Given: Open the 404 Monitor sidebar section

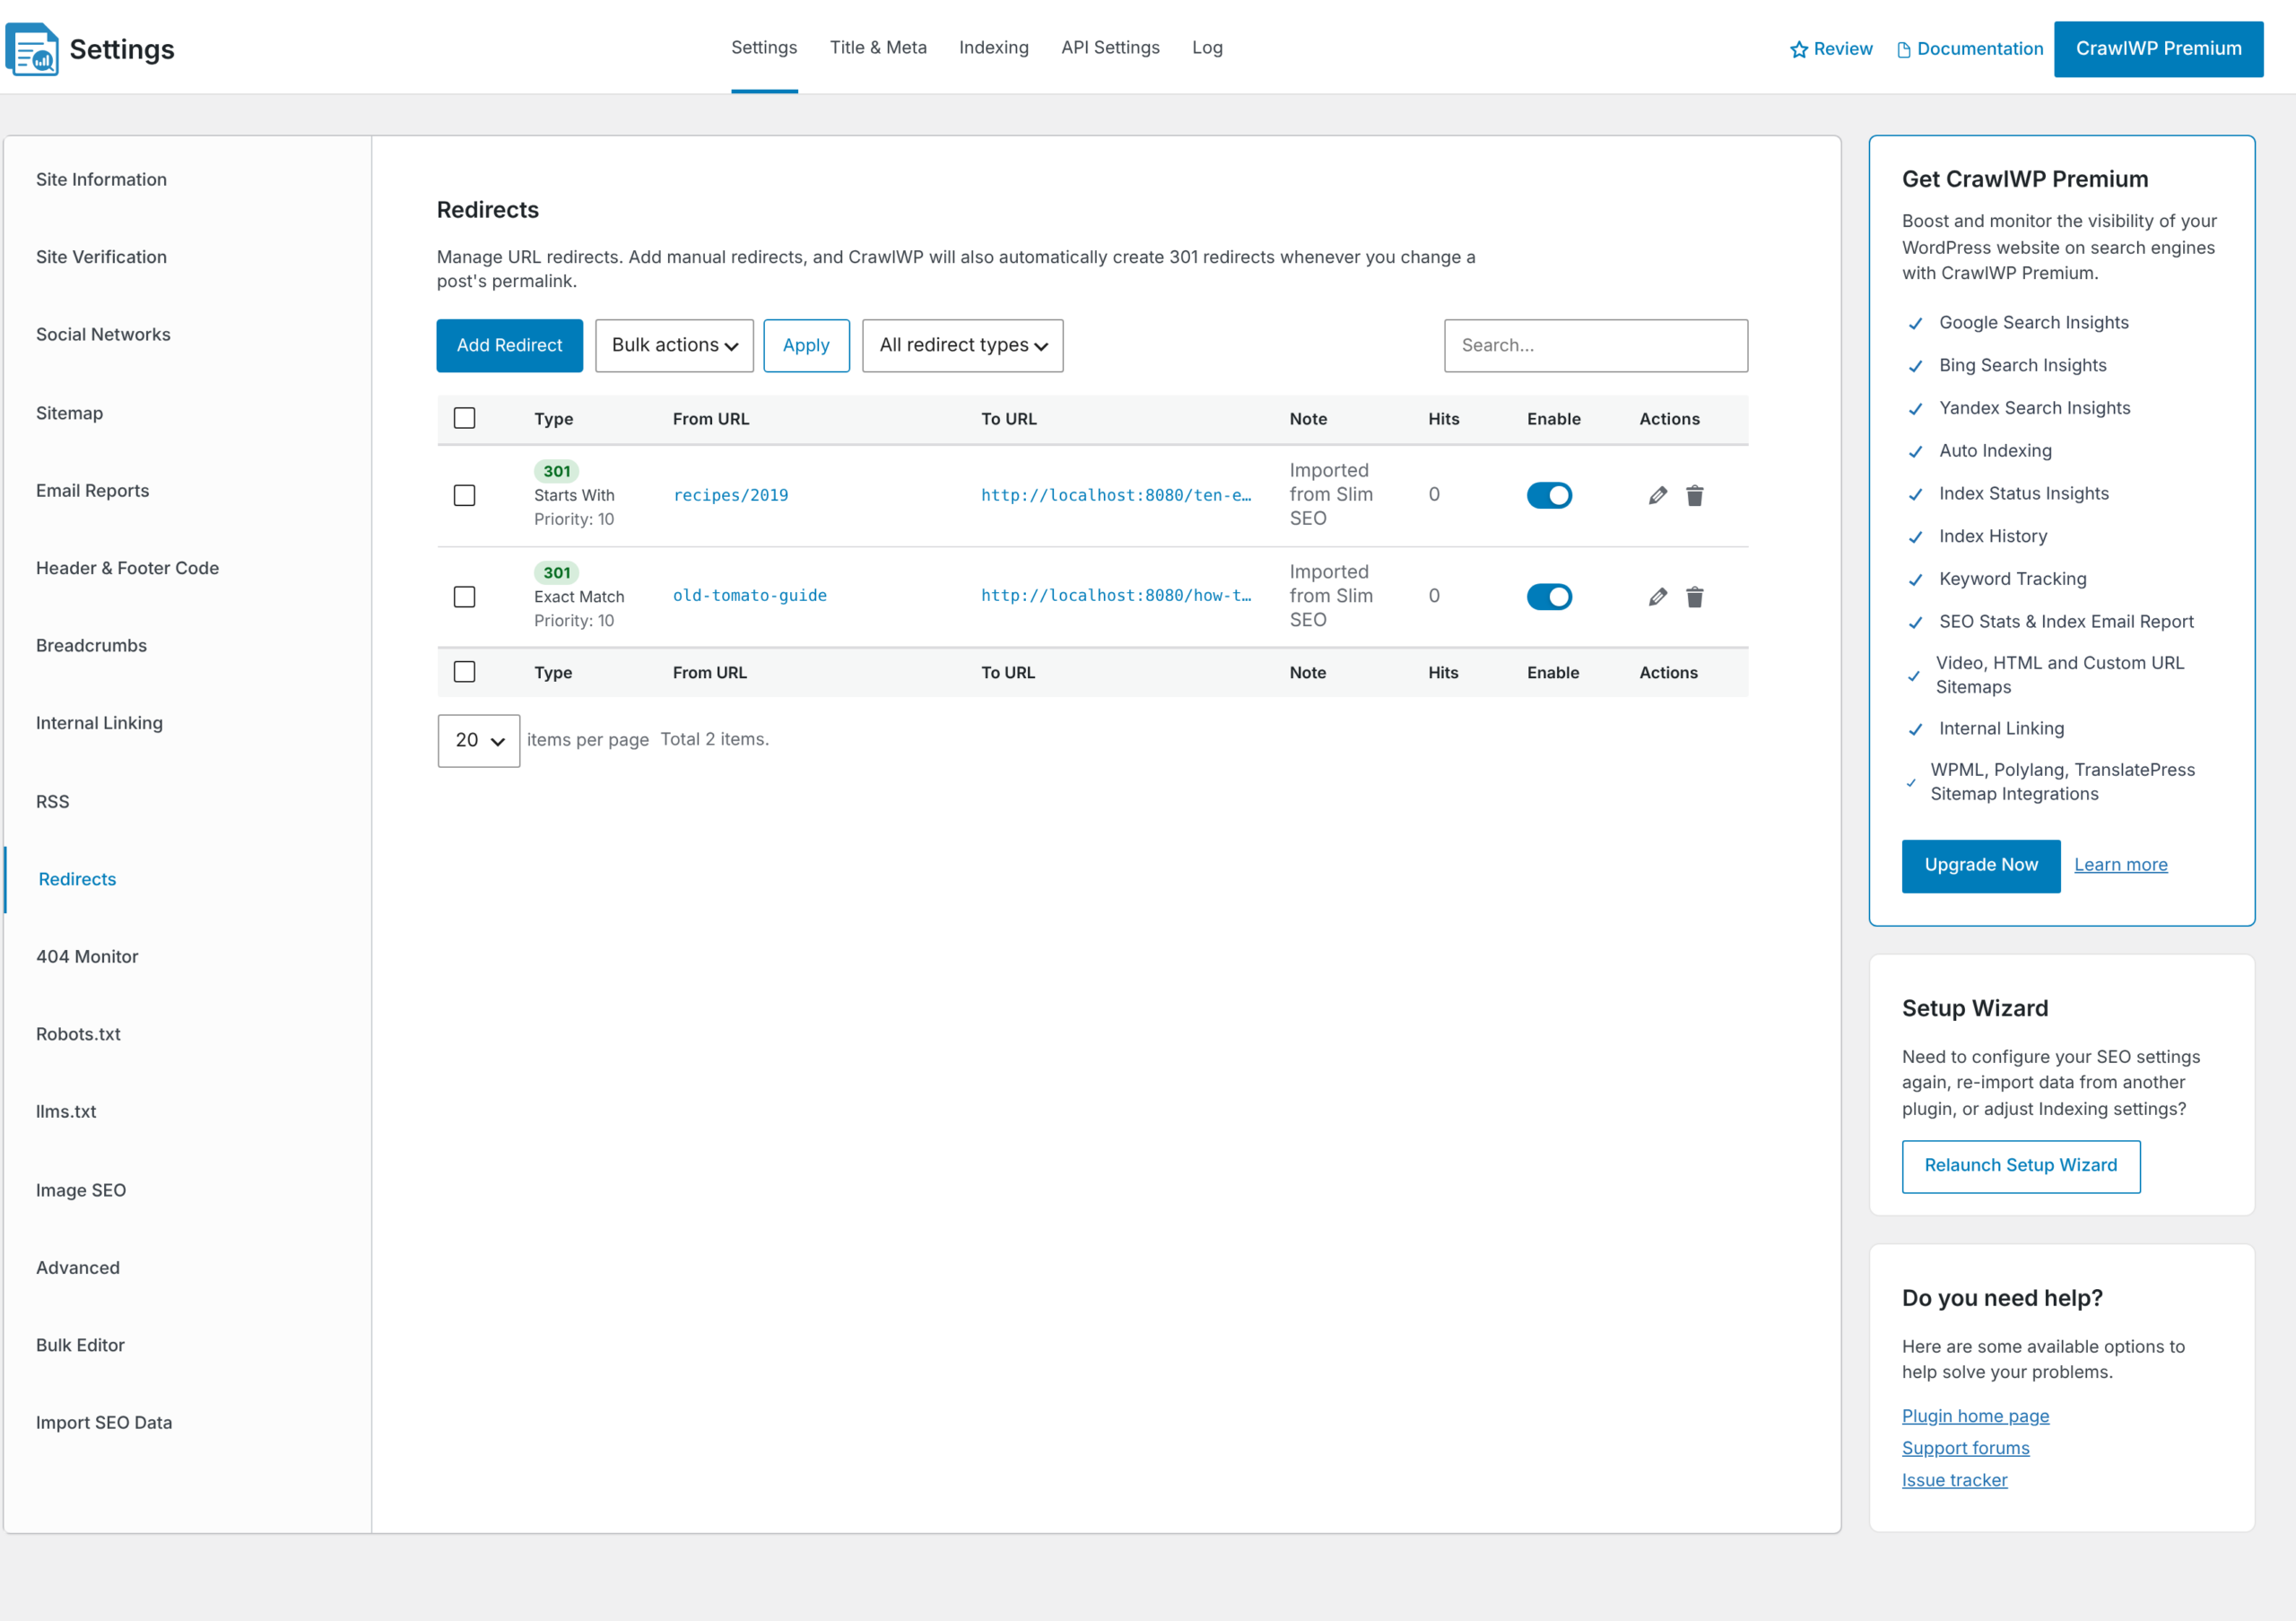Looking at the screenshot, I should click(x=87, y=956).
